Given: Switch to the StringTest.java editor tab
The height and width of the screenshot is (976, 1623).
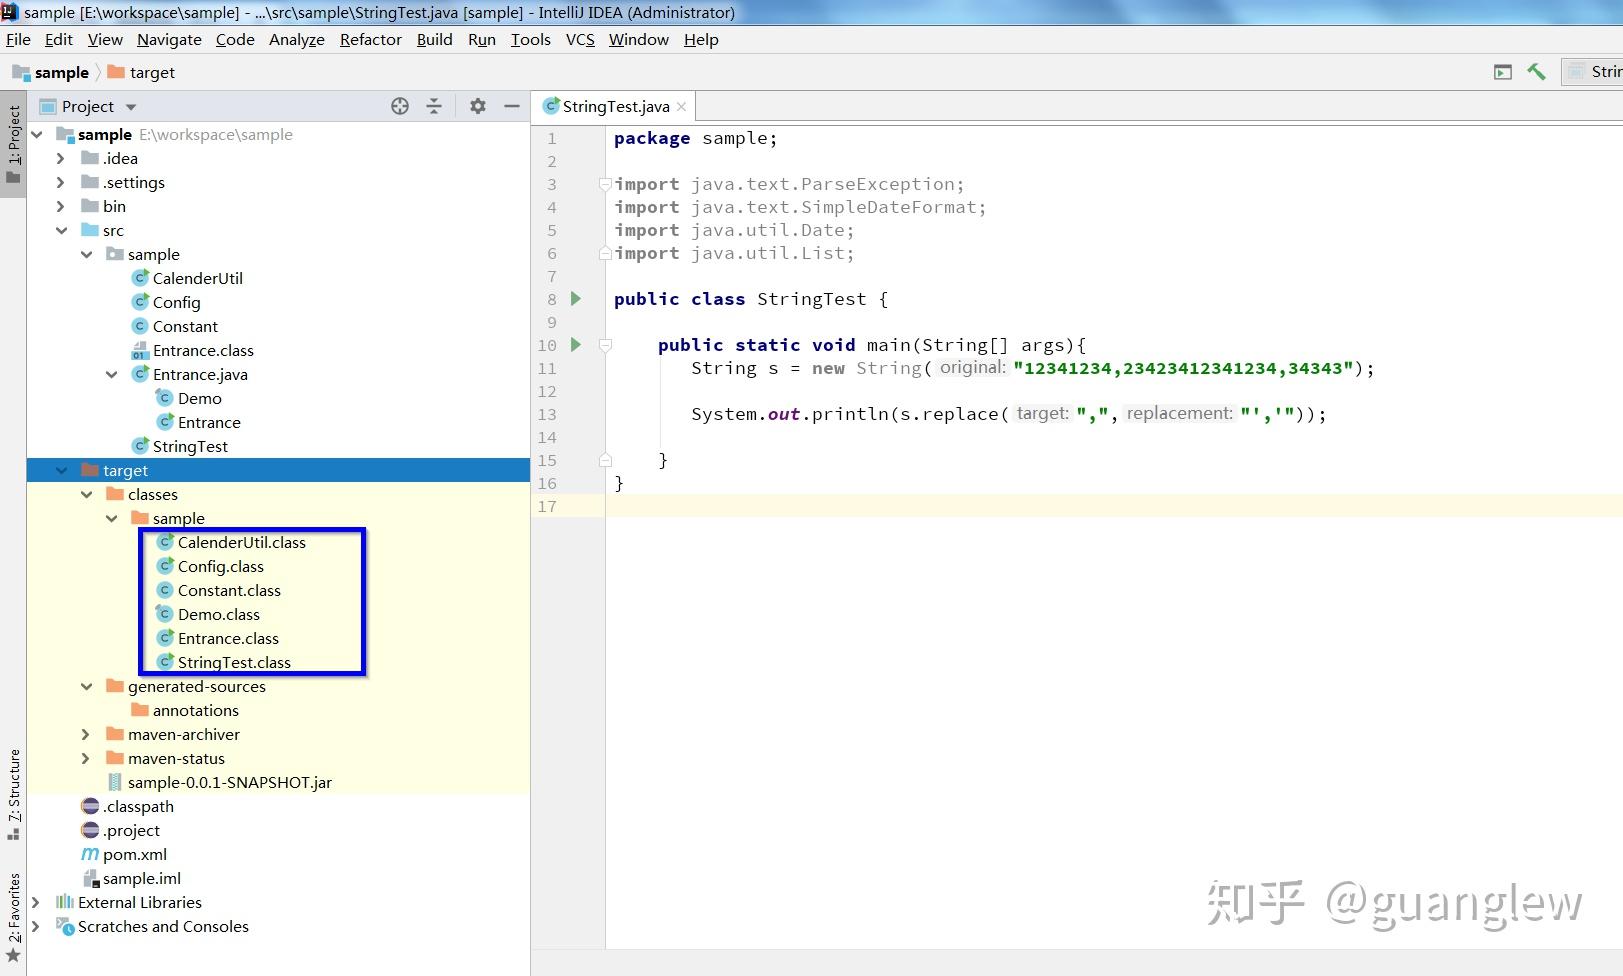Looking at the screenshot, I should tap(615, 106).
